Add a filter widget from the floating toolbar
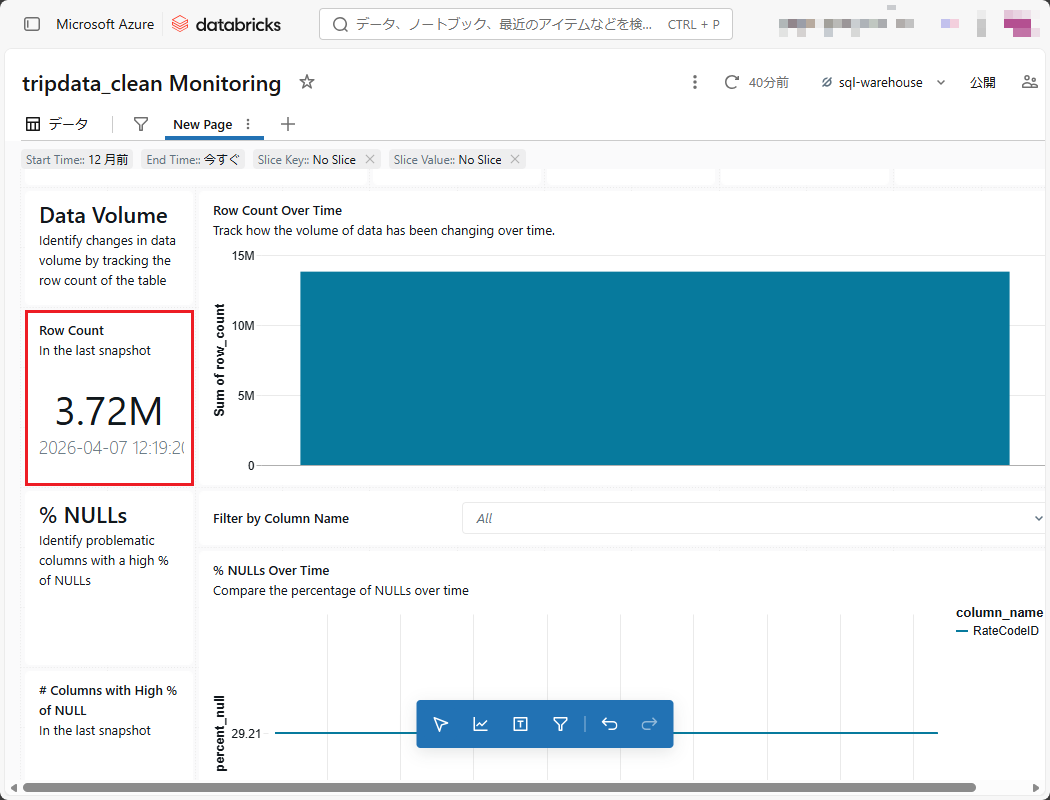 click(560, 724)
